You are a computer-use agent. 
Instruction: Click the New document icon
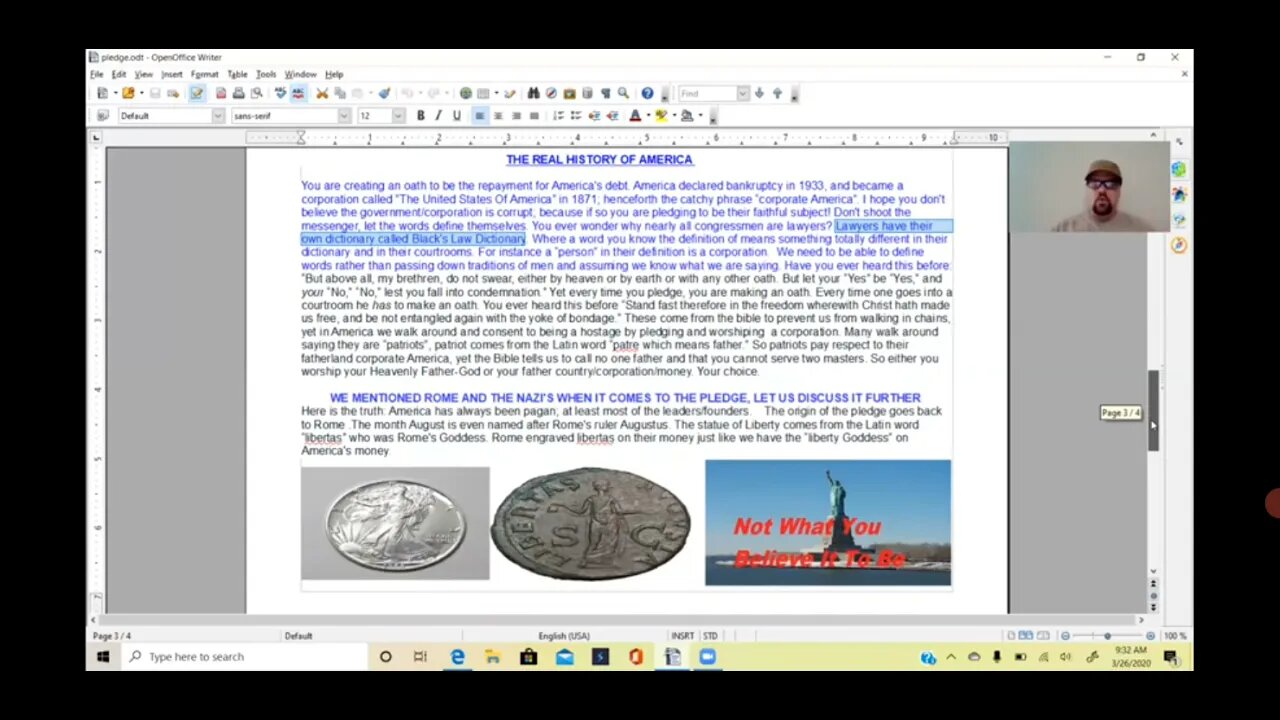(x=102, y=93)
